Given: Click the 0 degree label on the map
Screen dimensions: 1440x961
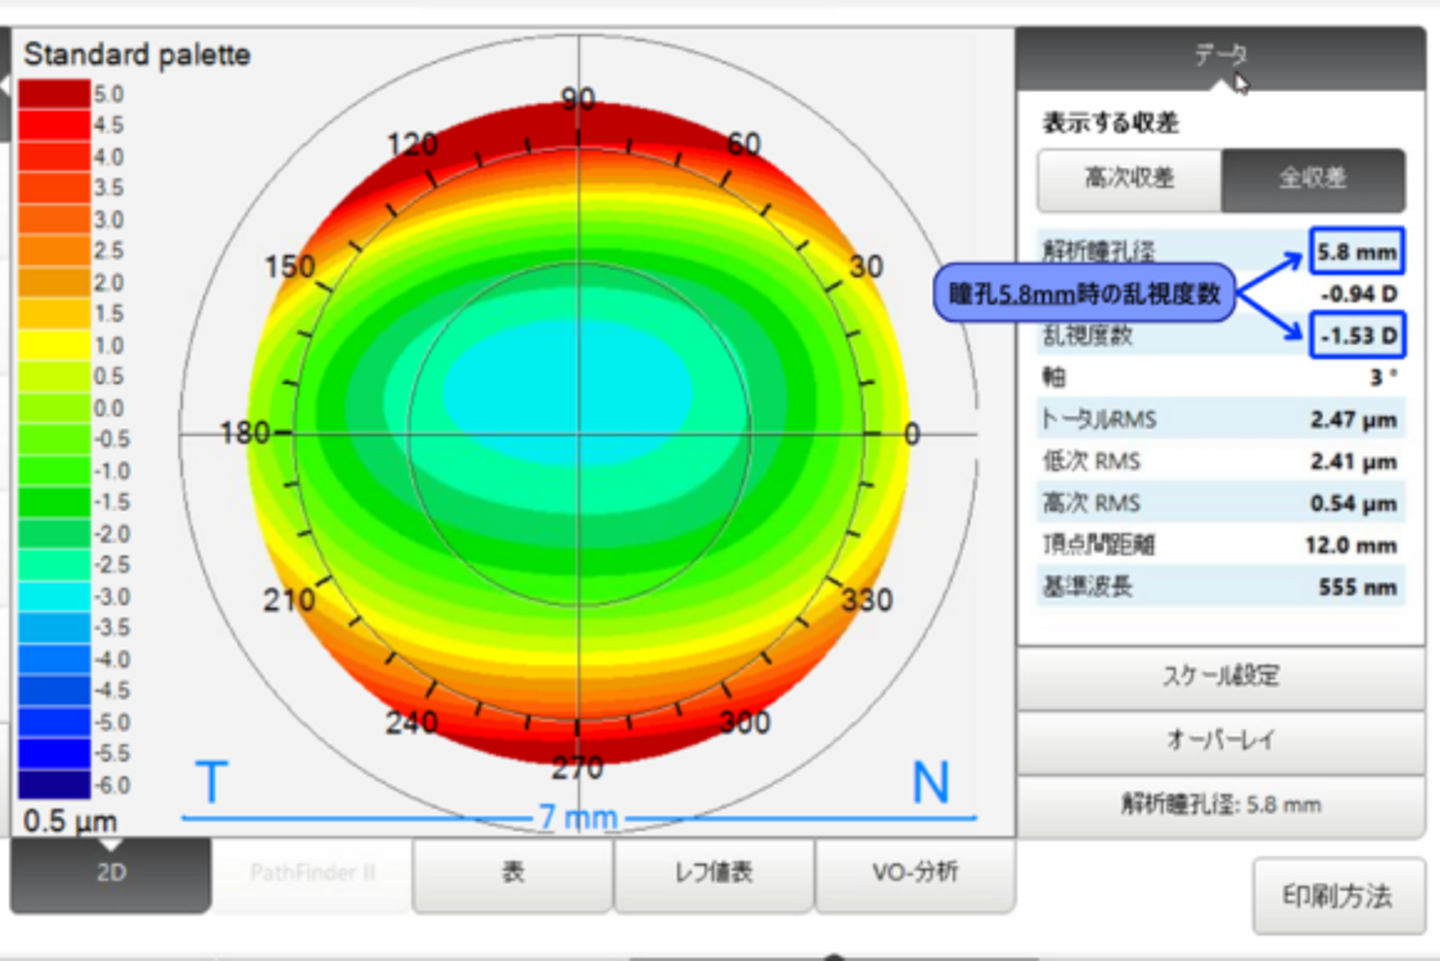Looking at the screenshot, I should [911, 434].
